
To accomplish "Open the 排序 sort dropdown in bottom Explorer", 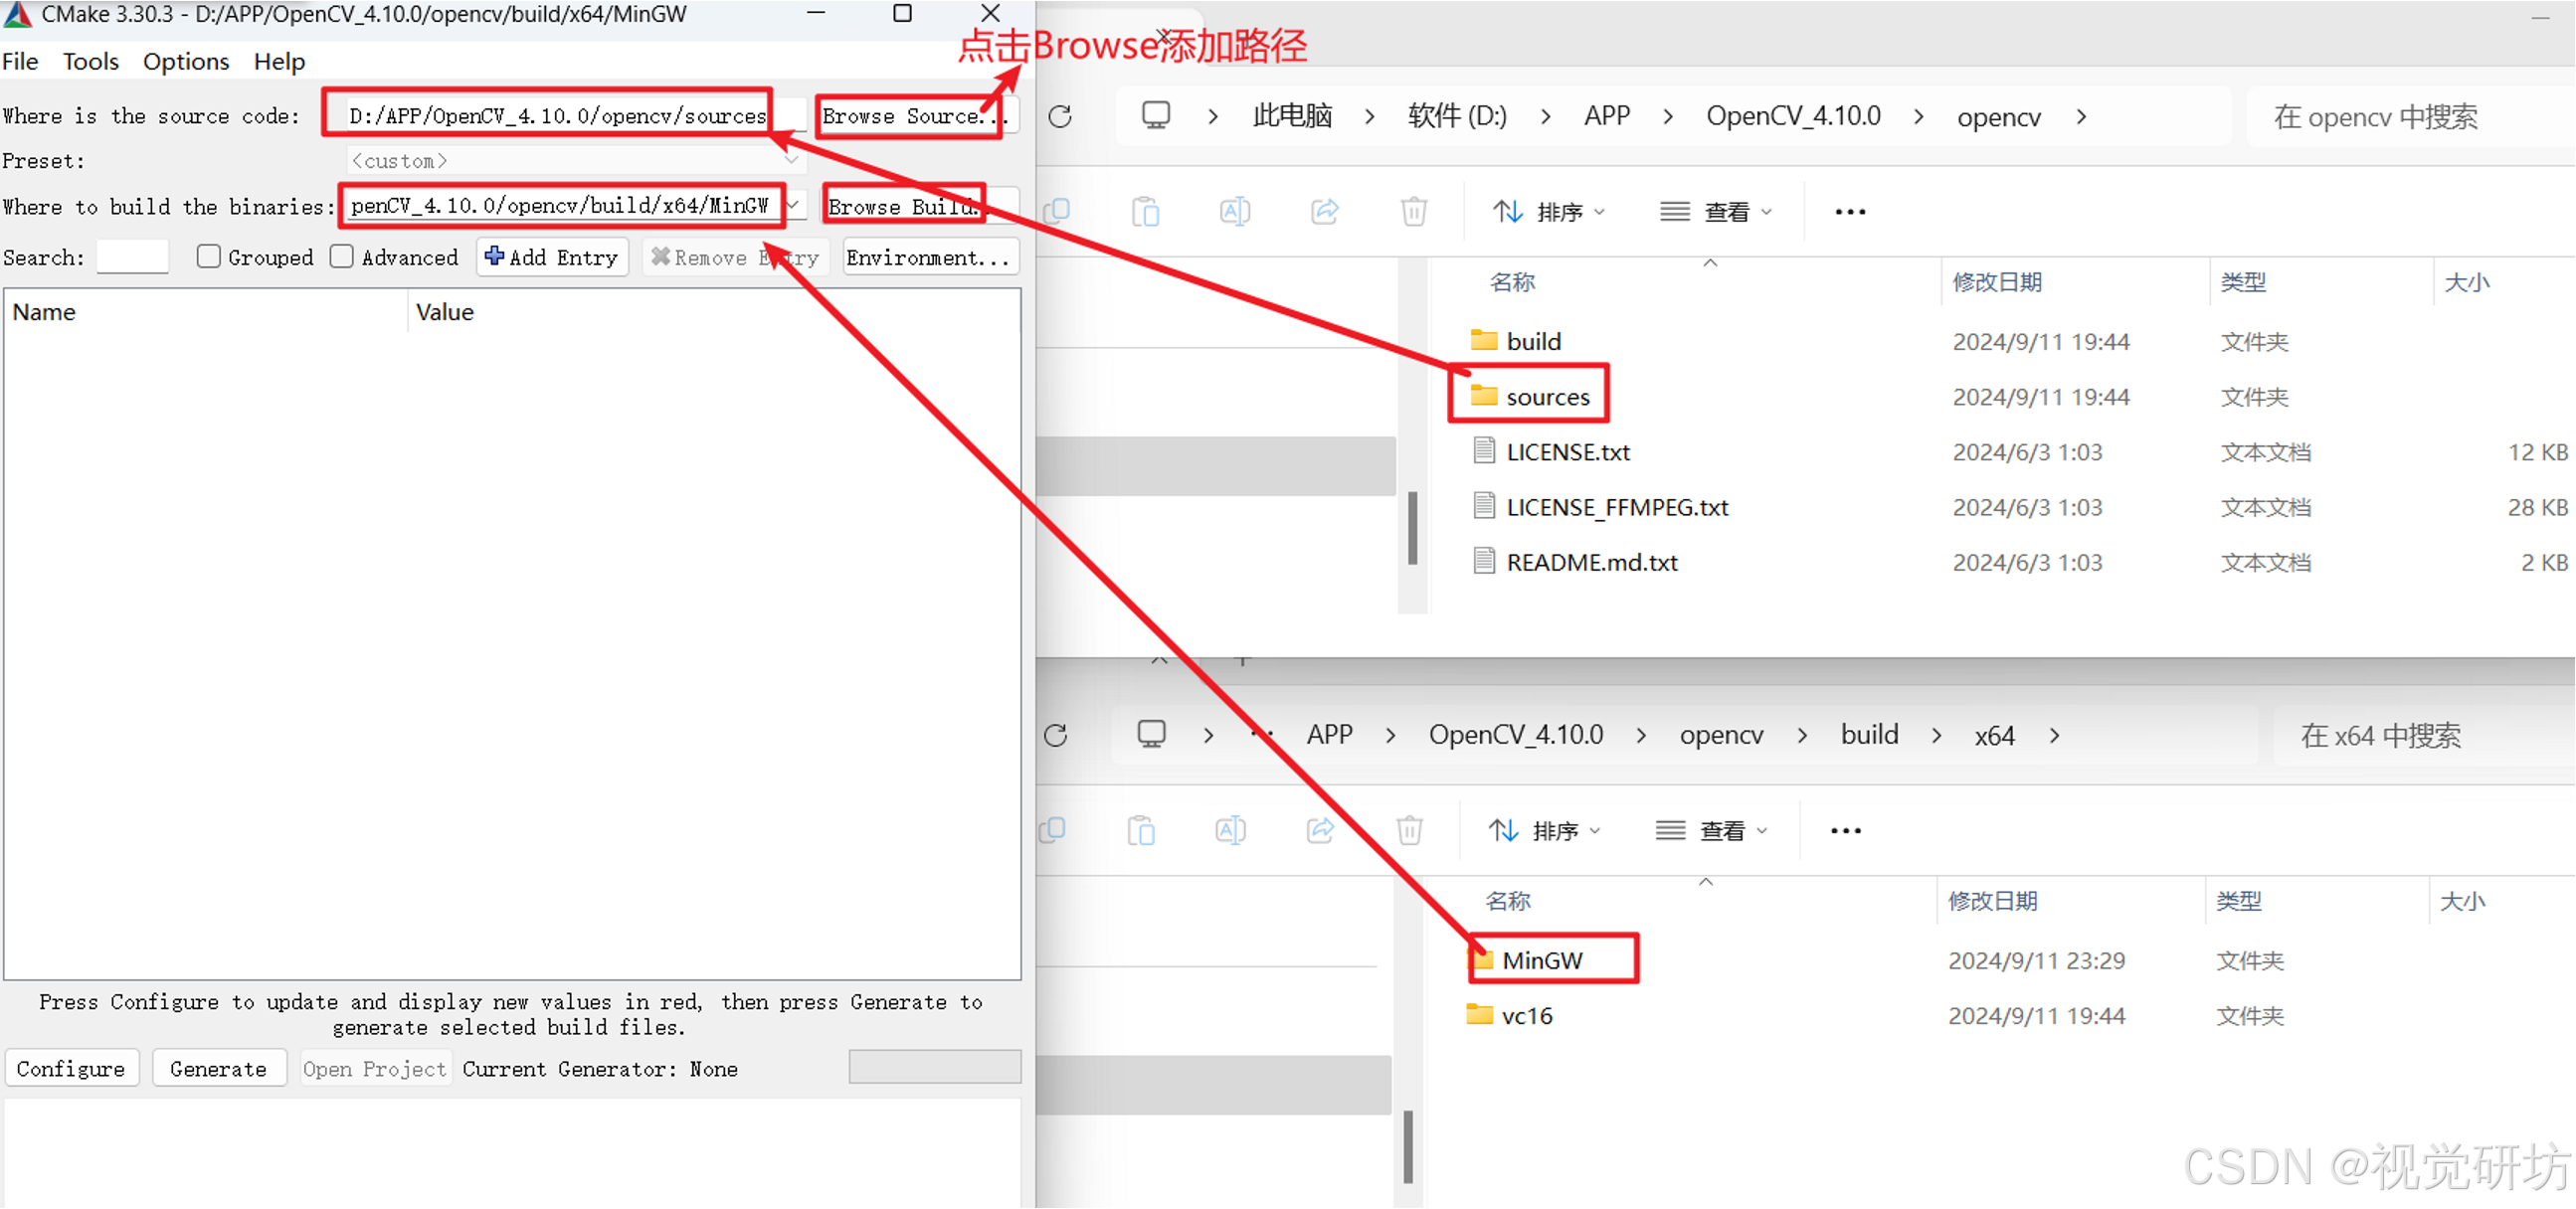I will coord(1545,830).
